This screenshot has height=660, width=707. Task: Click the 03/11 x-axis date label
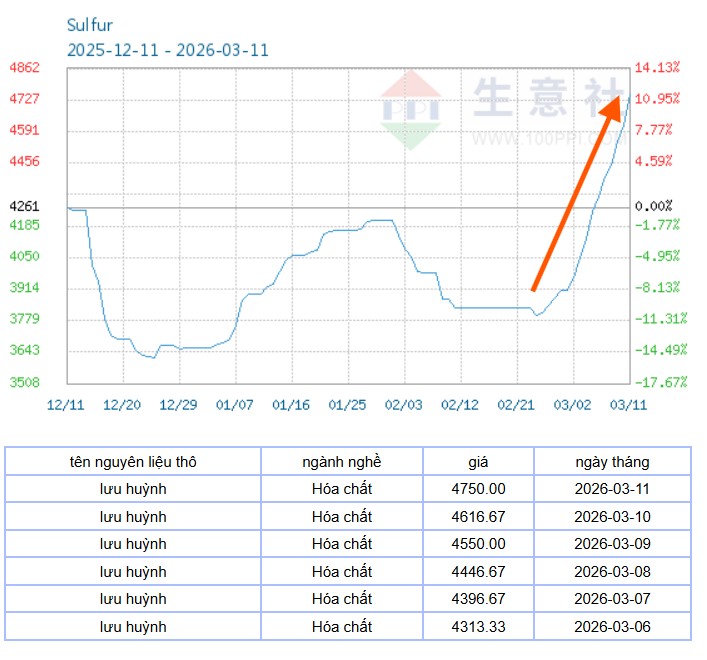pyautogui.click(x=628, y=404)
